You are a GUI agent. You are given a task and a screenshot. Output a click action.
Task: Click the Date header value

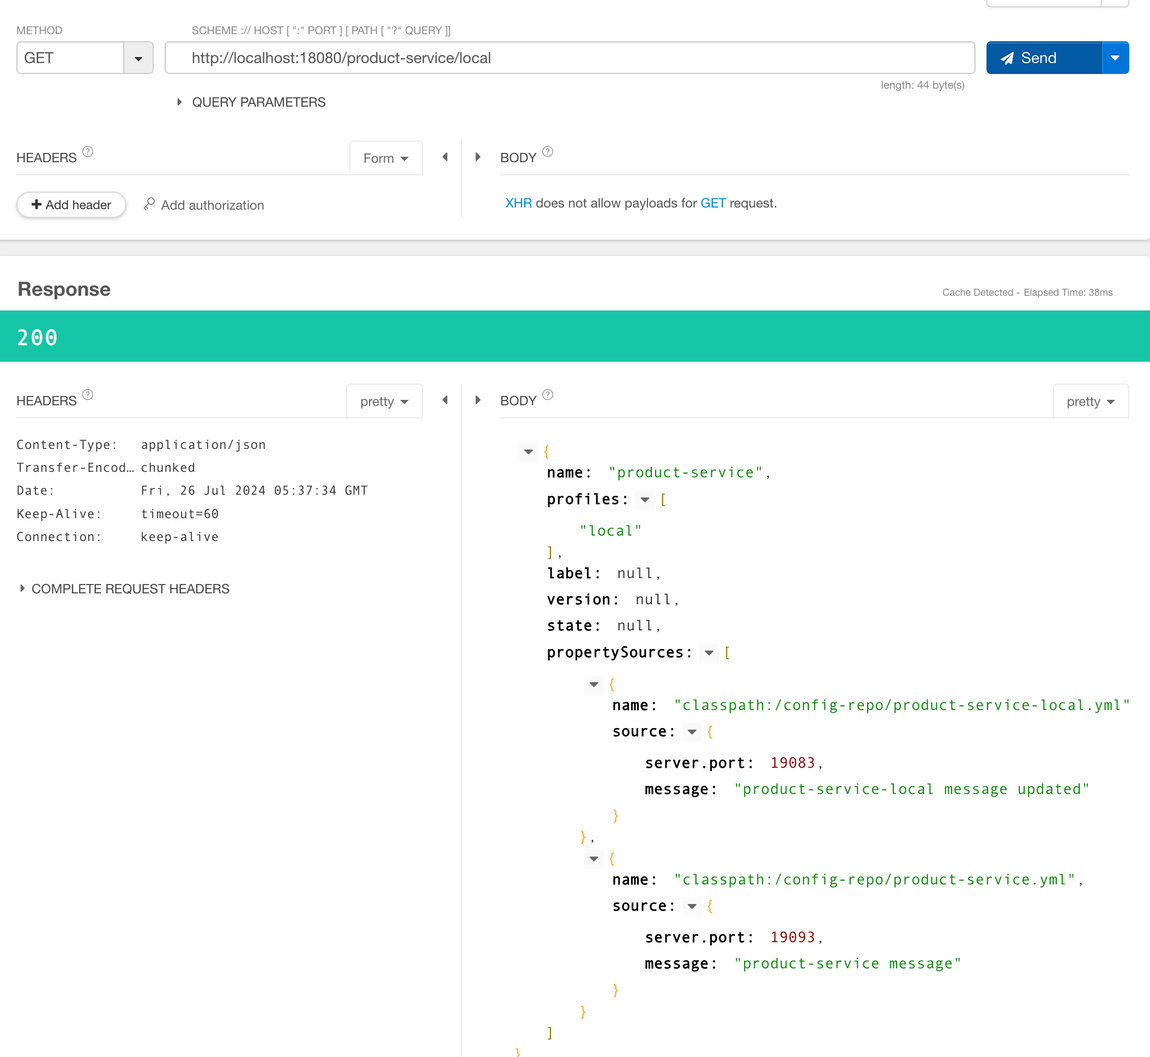(254, 491)
